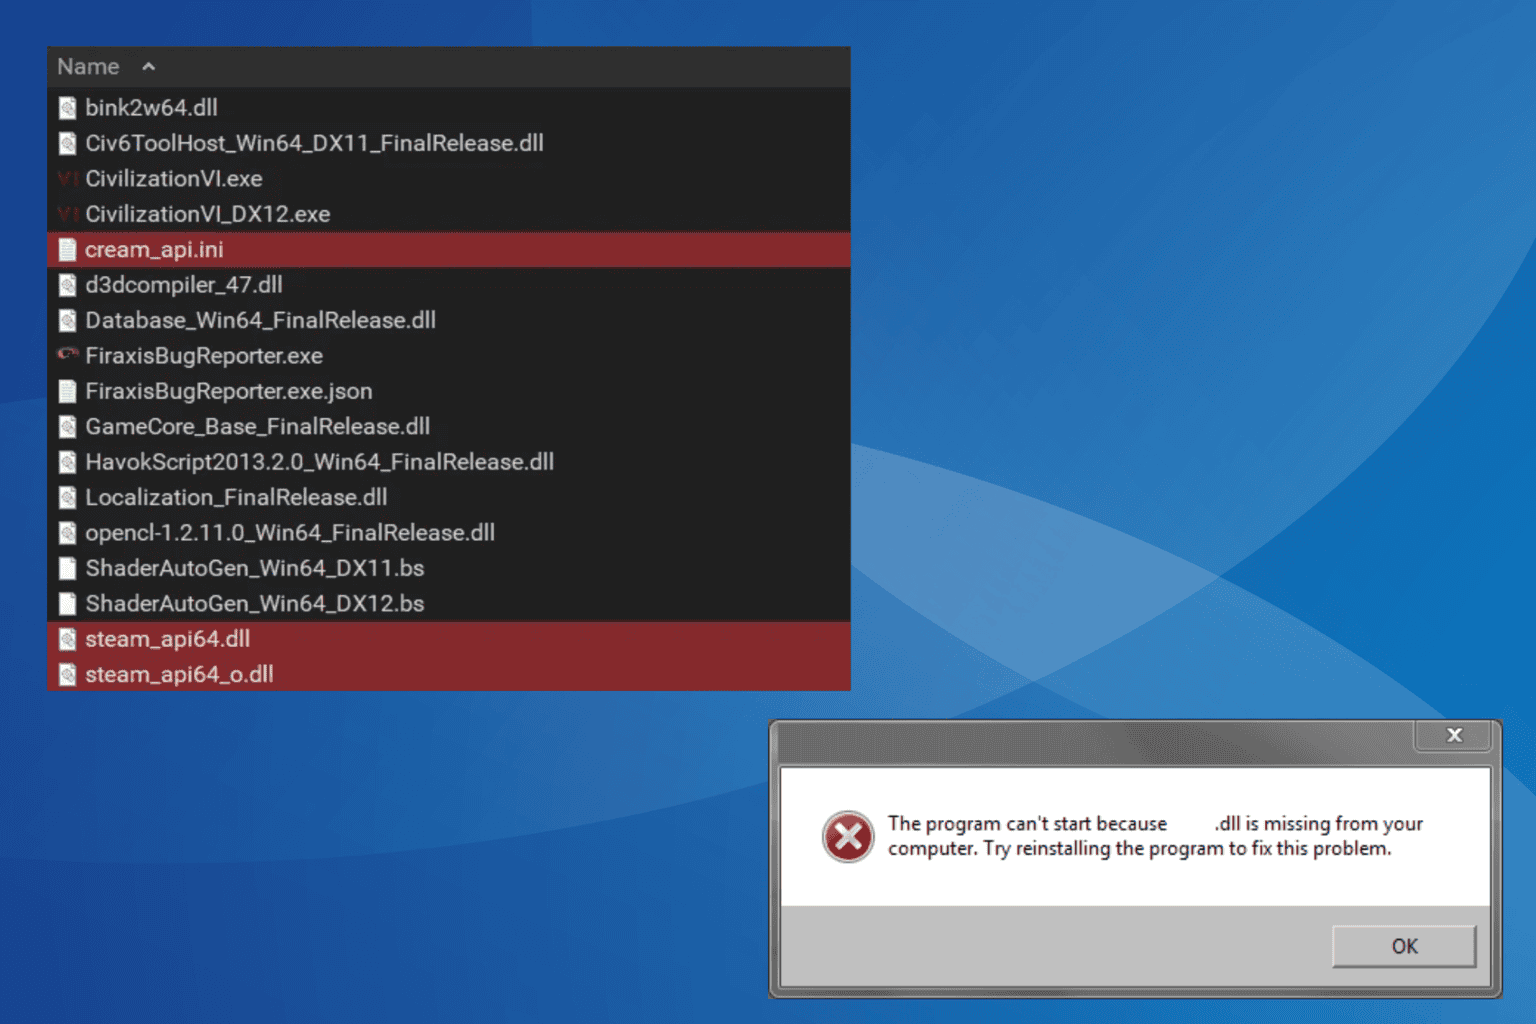Click the d3dcompiler_47.dll file icon
Screen dimensions: 1536x1024
[x=67, y=285]
